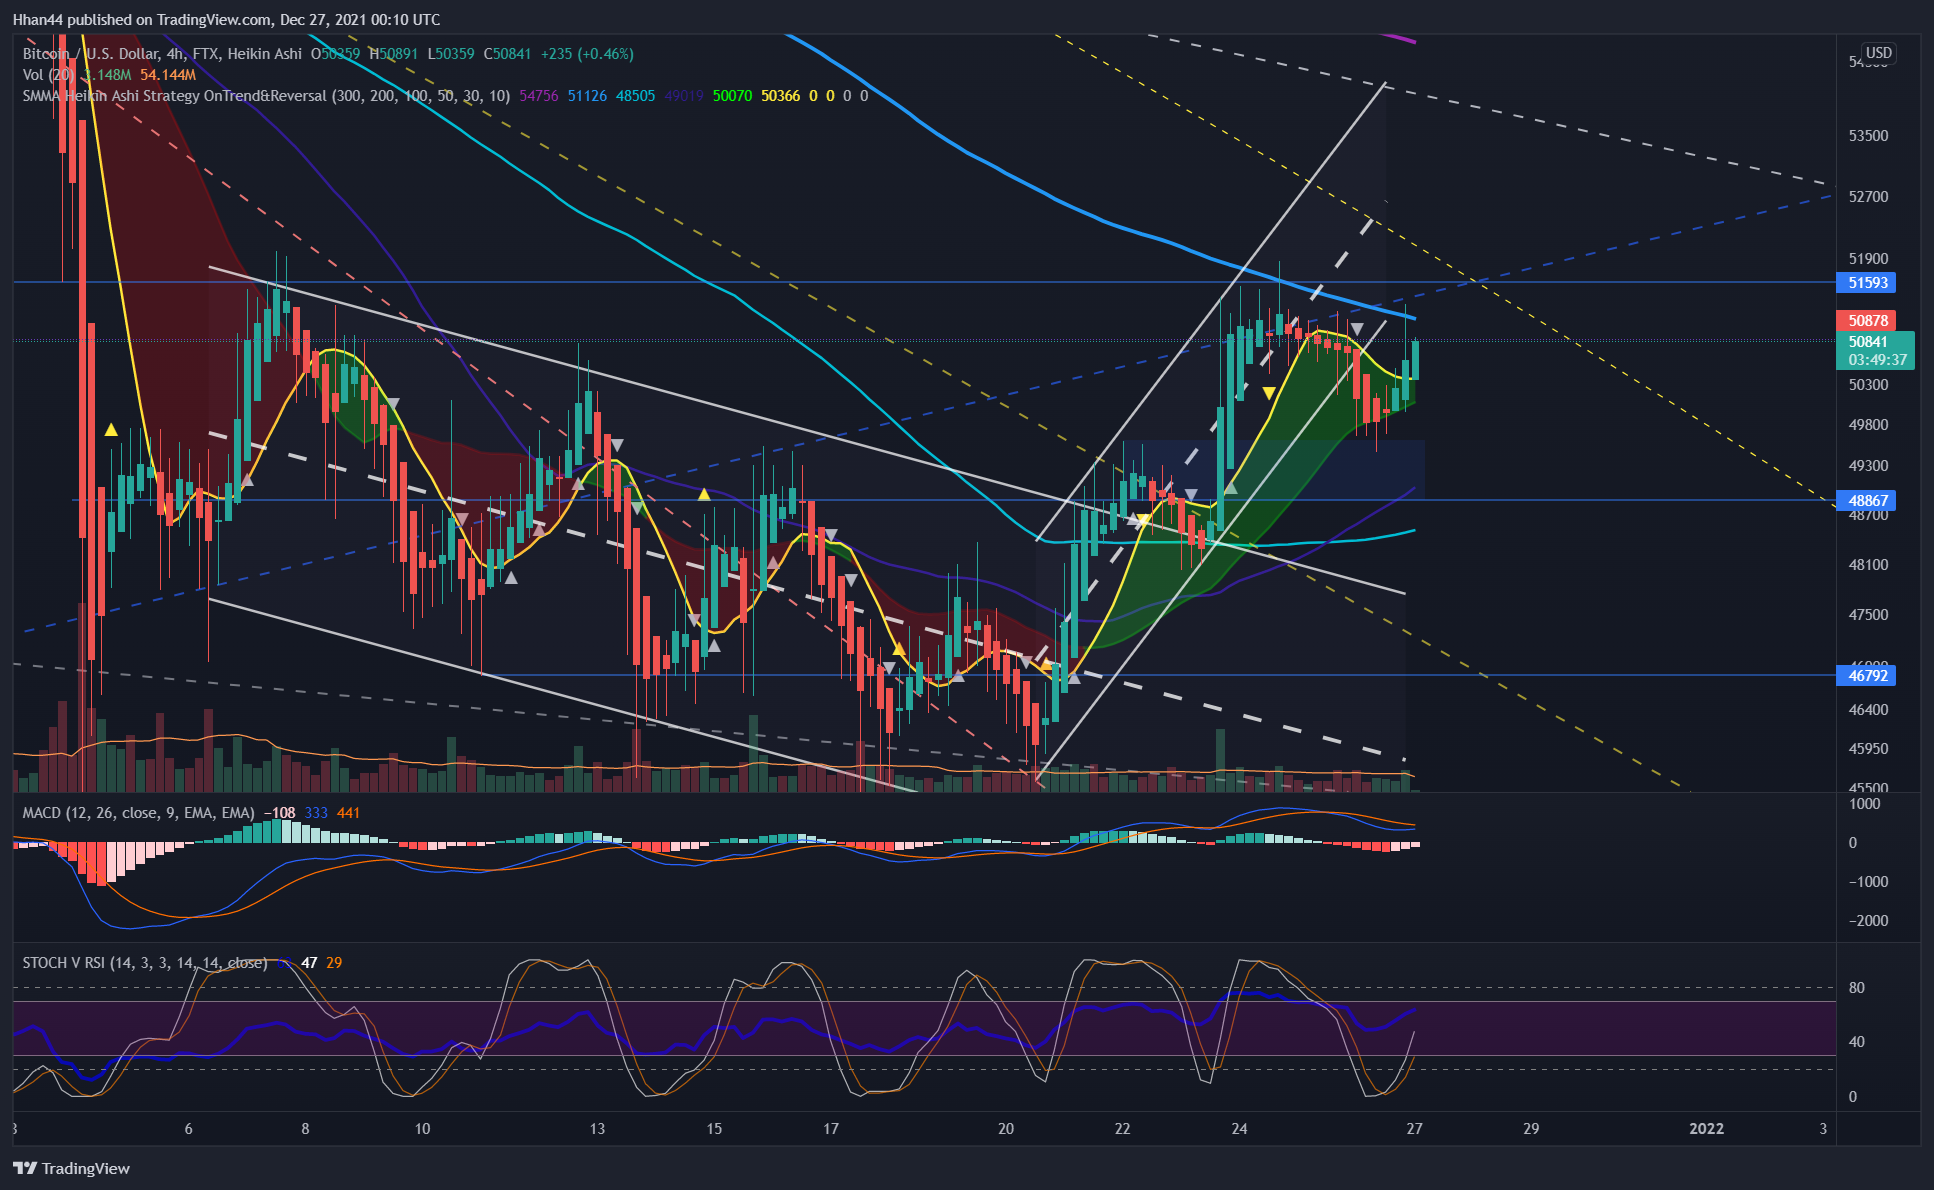
Task: Click 49800 on the price axis
Action: coord(1868,425)
